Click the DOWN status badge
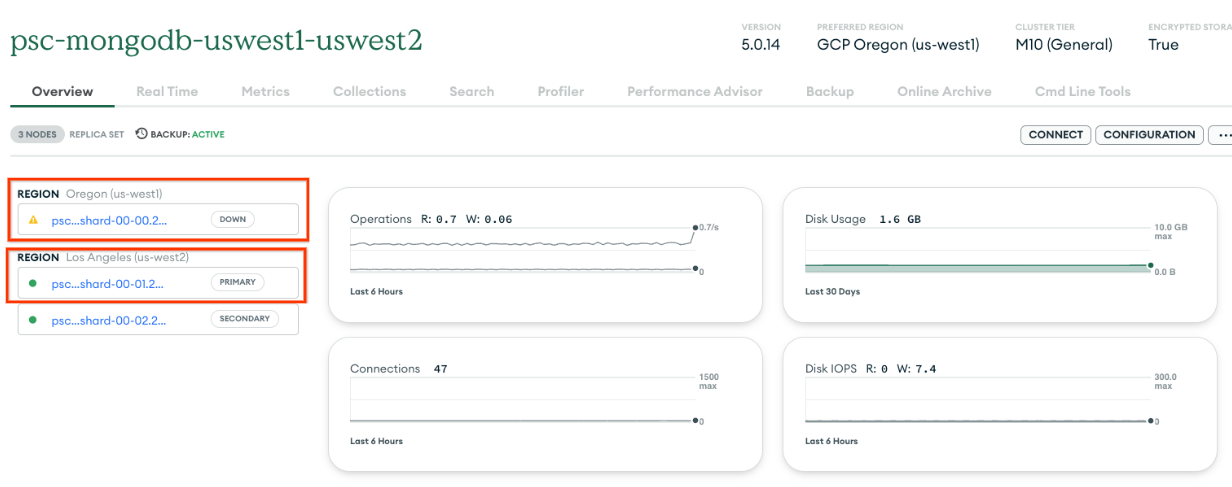The height and width of the screenshot is (487, 1232). (232, 219)
